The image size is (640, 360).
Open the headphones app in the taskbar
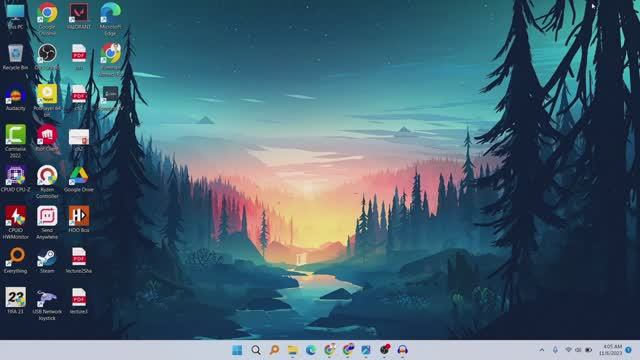(402, 350)
